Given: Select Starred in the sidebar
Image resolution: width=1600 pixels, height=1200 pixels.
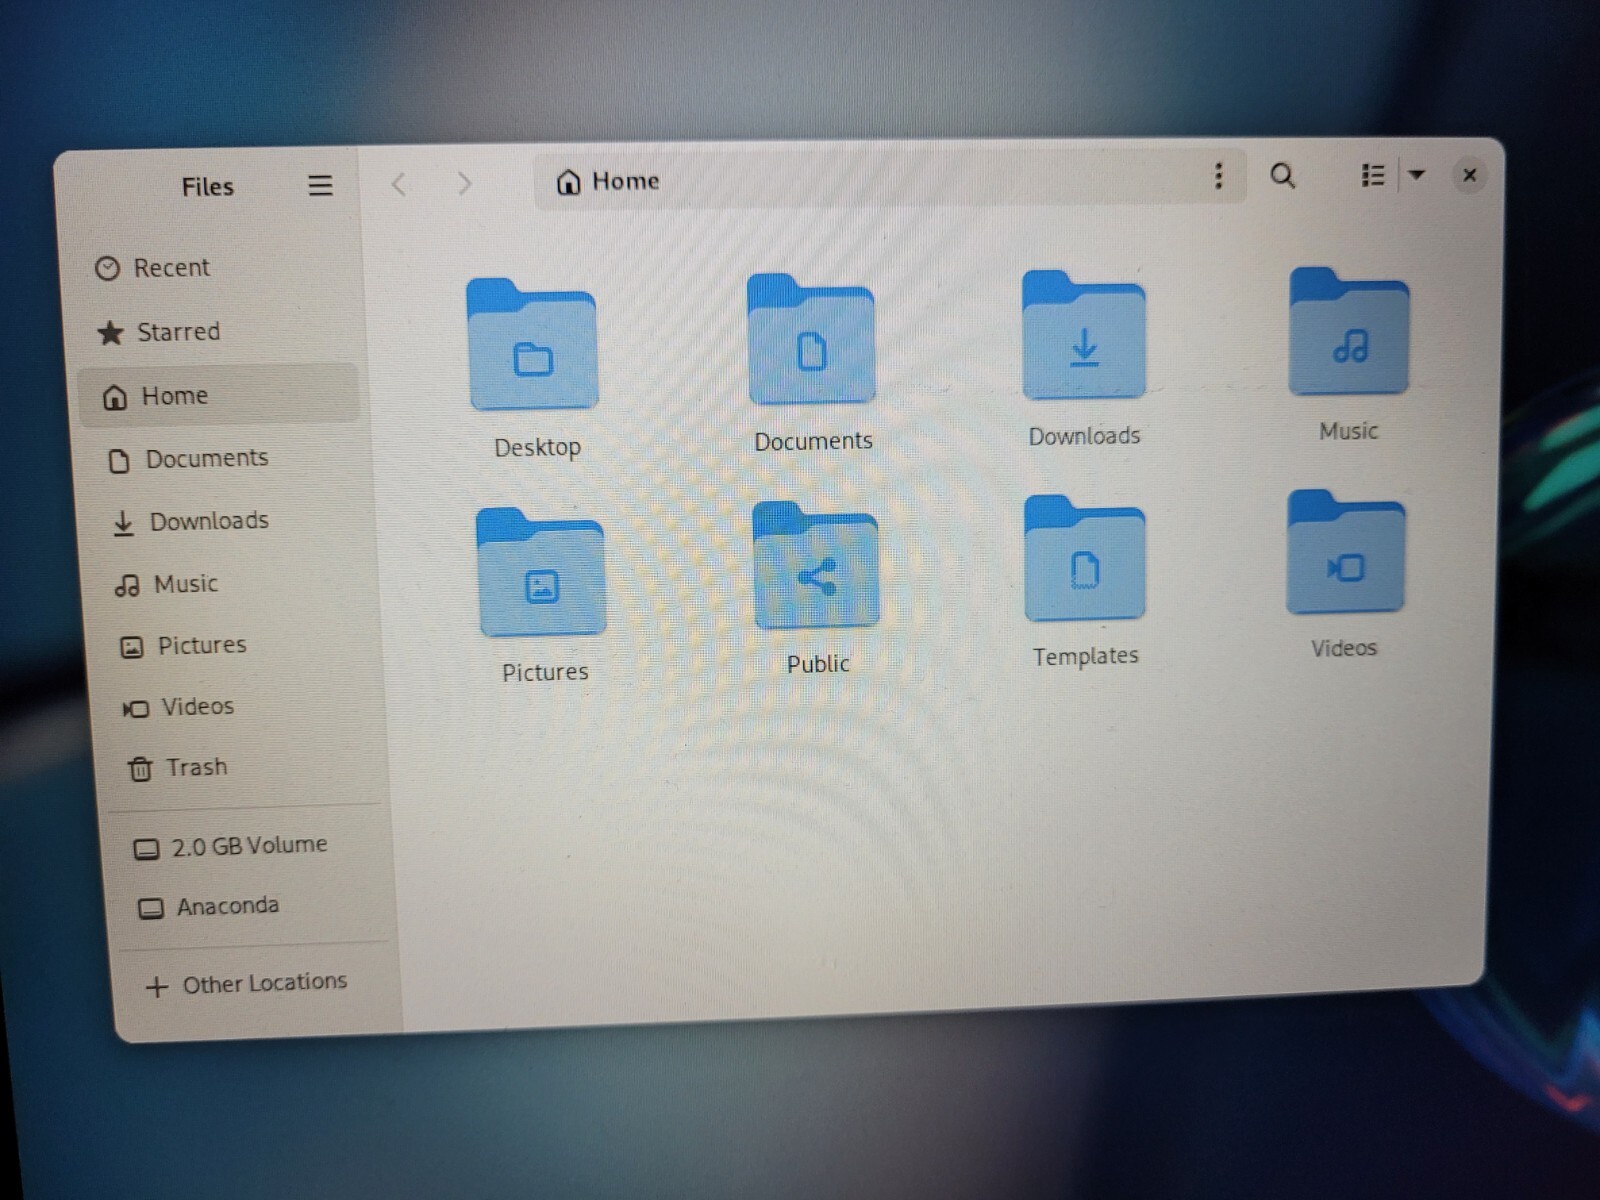Looking at the screenshot, I should pyautogui.click(x=217, y=332).
